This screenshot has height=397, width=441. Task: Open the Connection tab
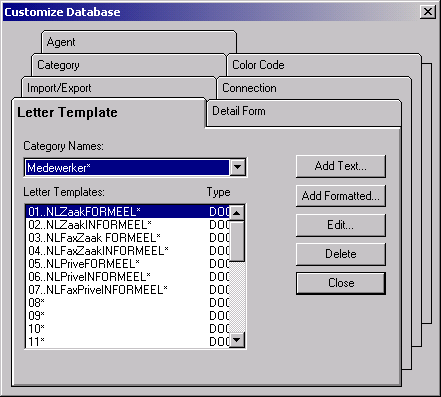point(314,88)
